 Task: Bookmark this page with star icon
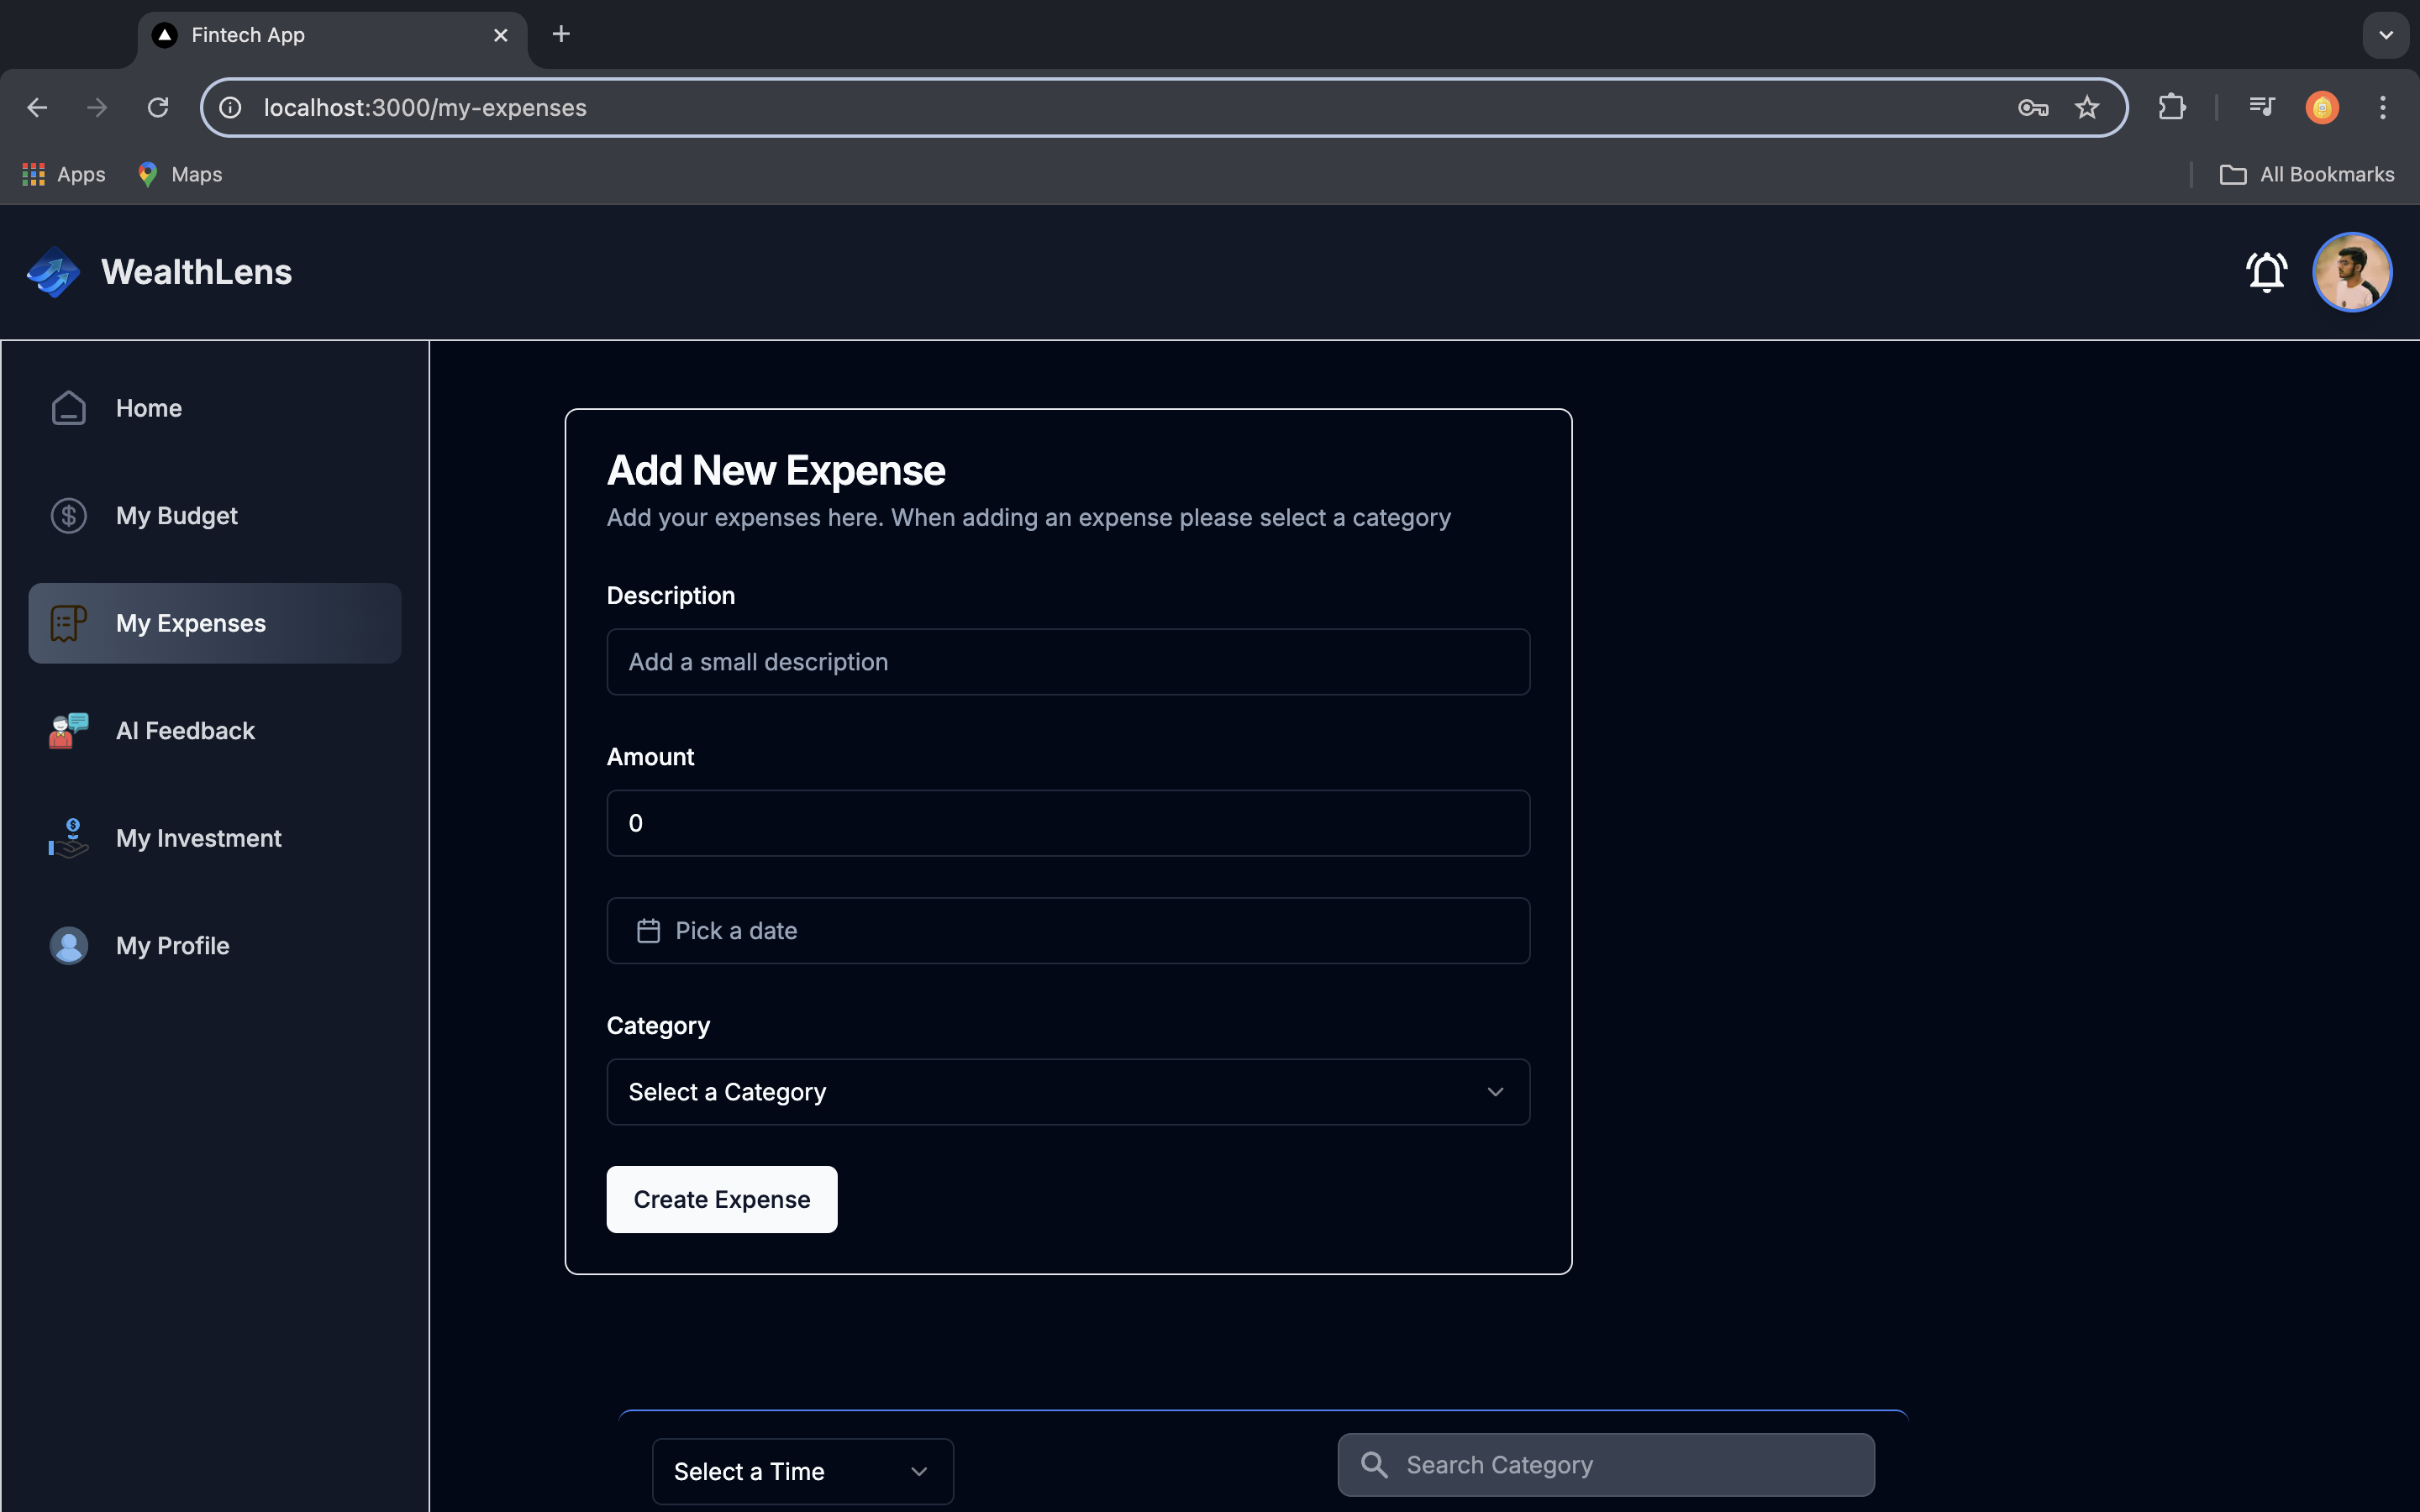2086,108
